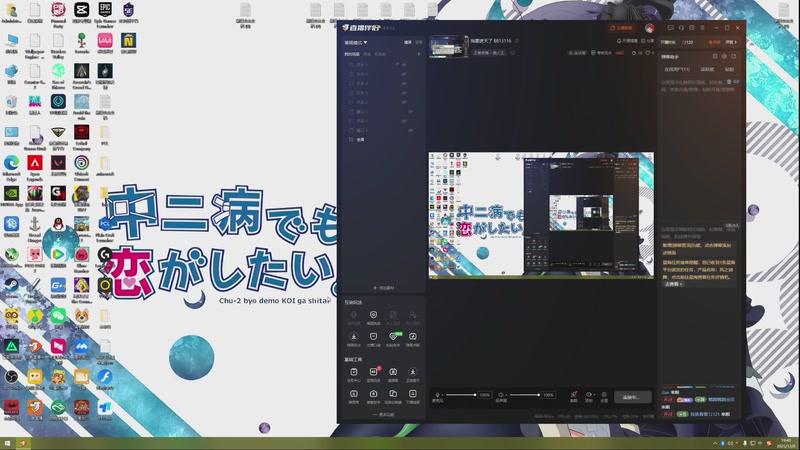The image size is (800, 450).
Task: Pop out the danmaku assistant panel
Action: tap(715, 57)
